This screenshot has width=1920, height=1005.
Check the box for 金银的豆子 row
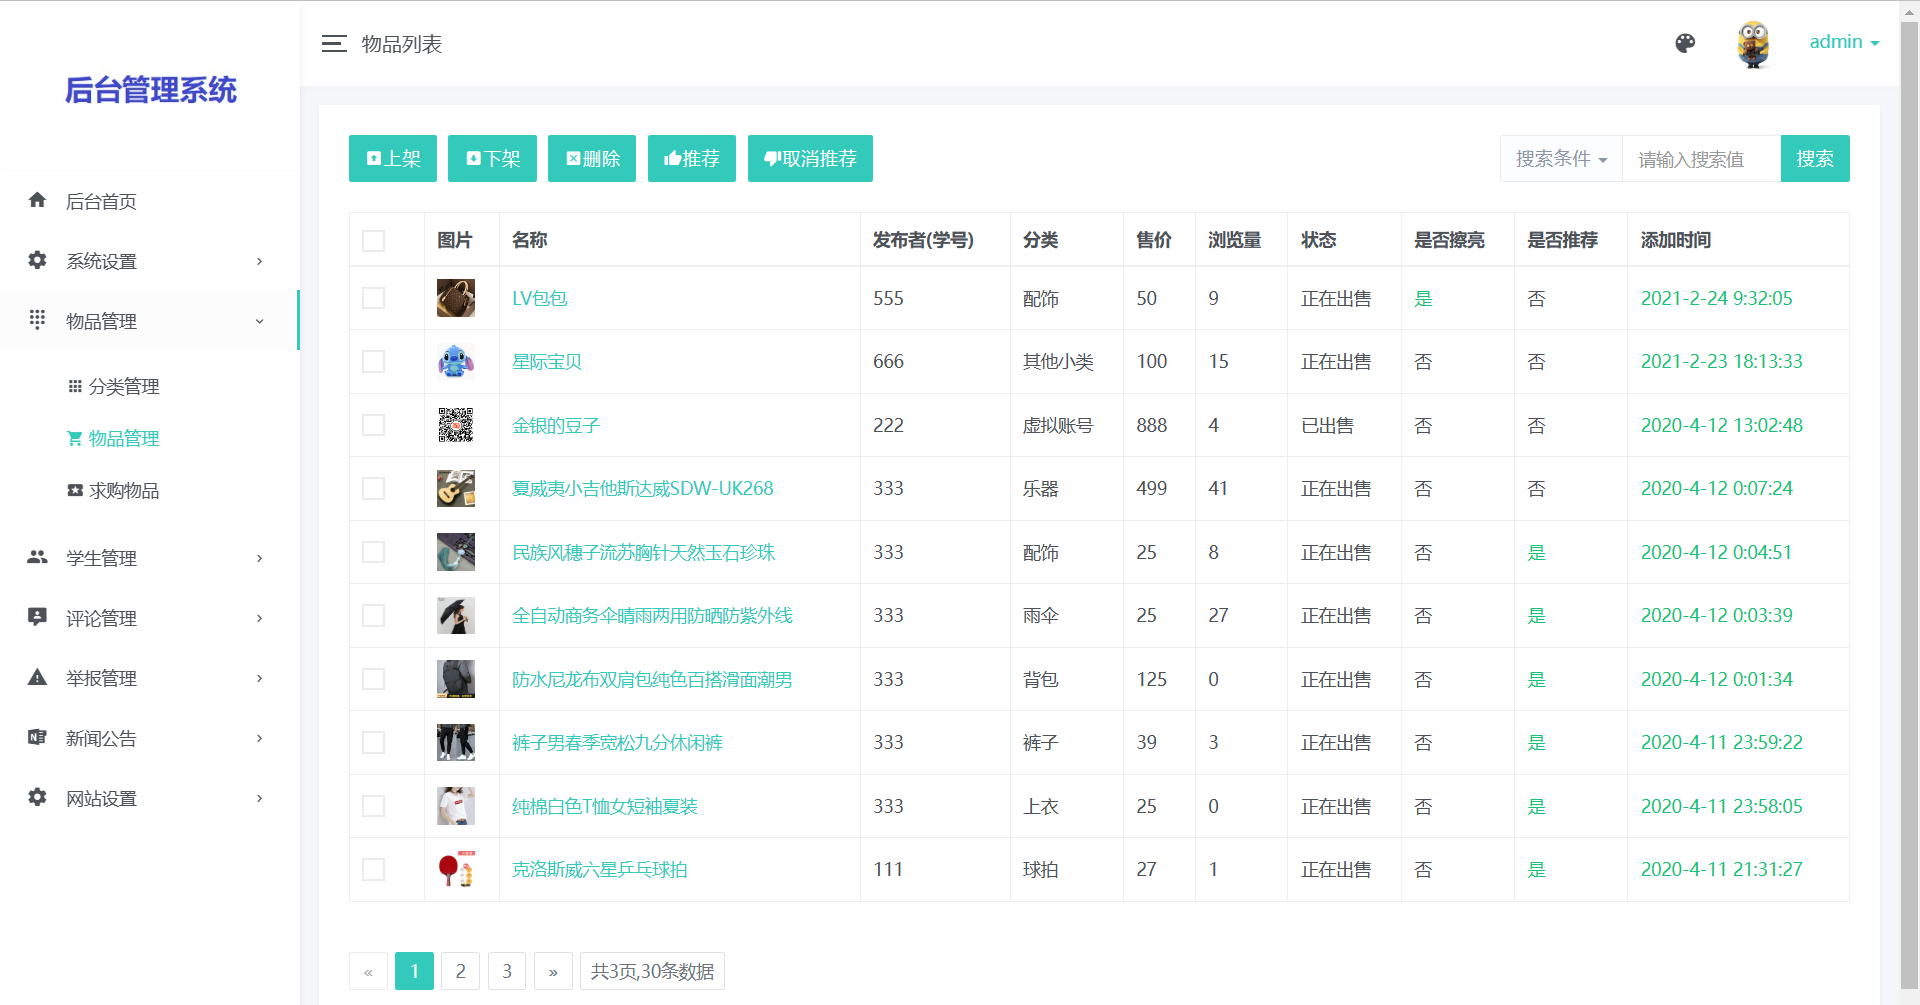point(373,425)
